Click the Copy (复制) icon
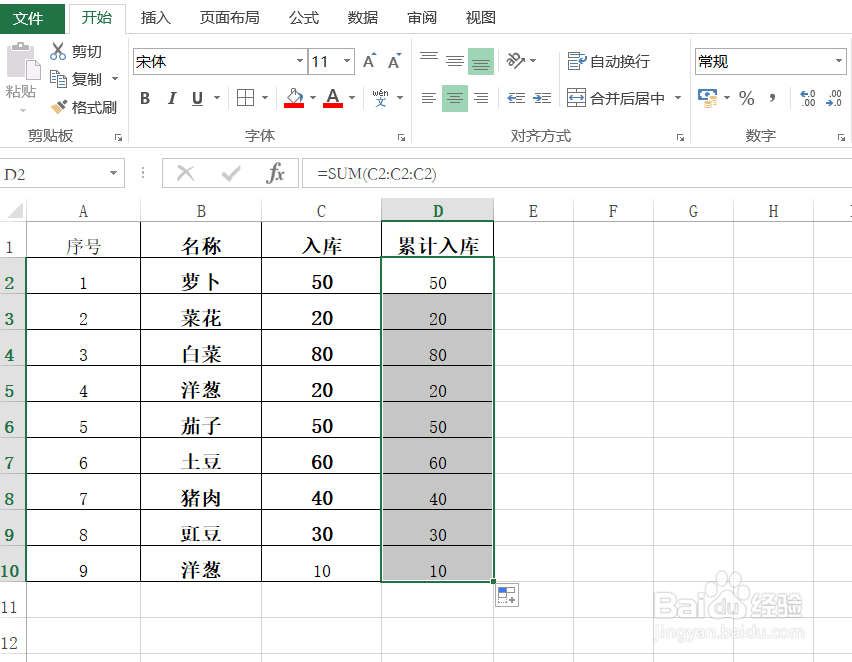Screen dimensions: 852x662 tap(58, 79)
